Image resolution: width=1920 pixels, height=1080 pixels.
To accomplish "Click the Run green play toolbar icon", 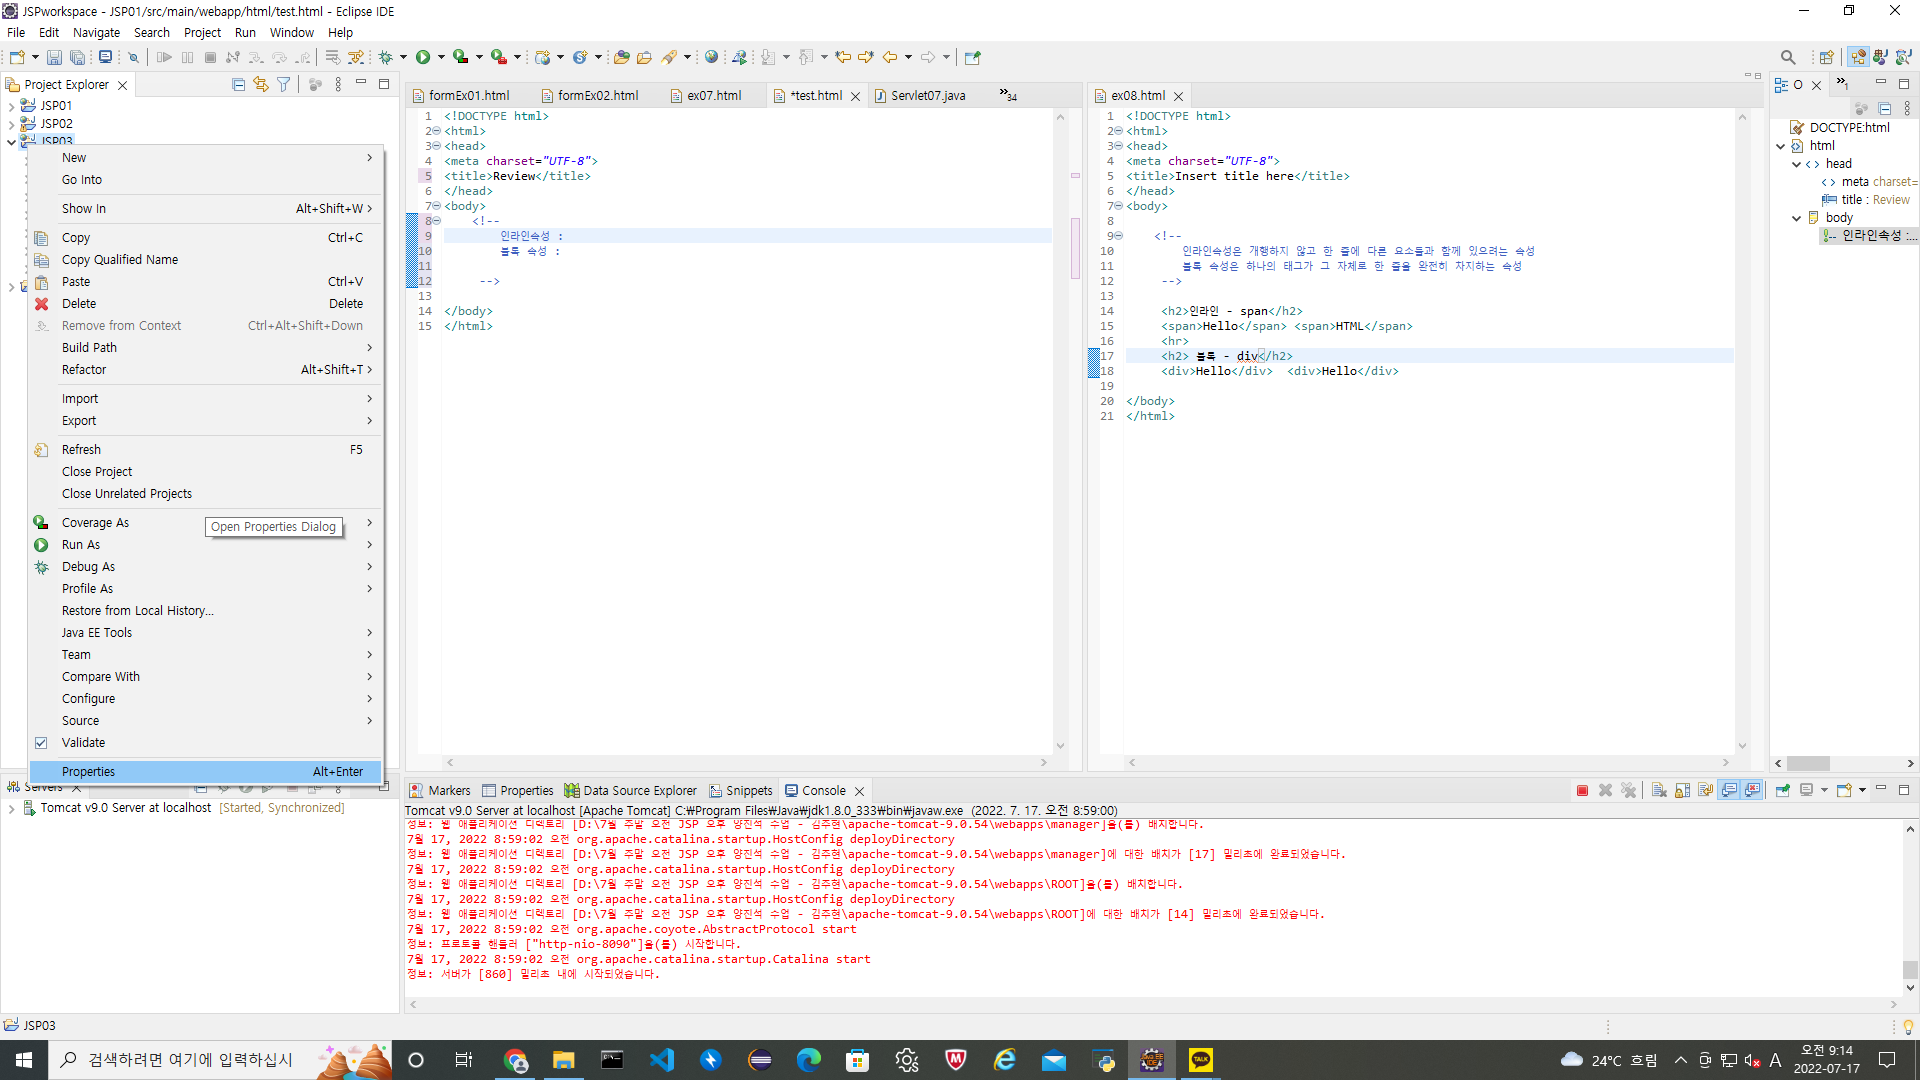I will (423, 57).
